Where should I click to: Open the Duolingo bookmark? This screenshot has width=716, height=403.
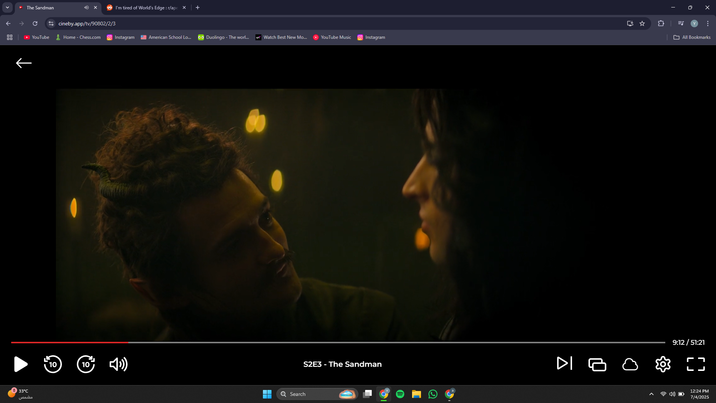click(x=223, y=37)
